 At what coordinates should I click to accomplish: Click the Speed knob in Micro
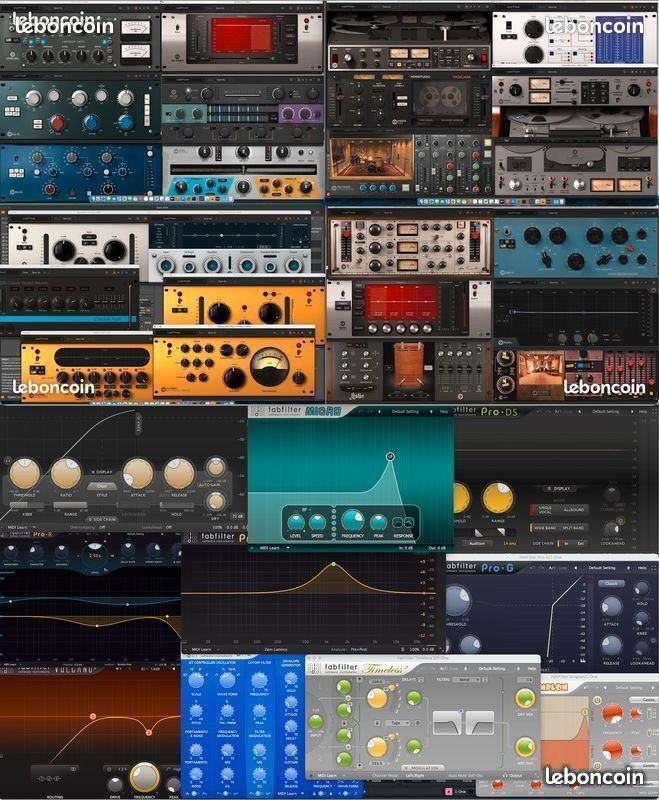click(317, 522)
